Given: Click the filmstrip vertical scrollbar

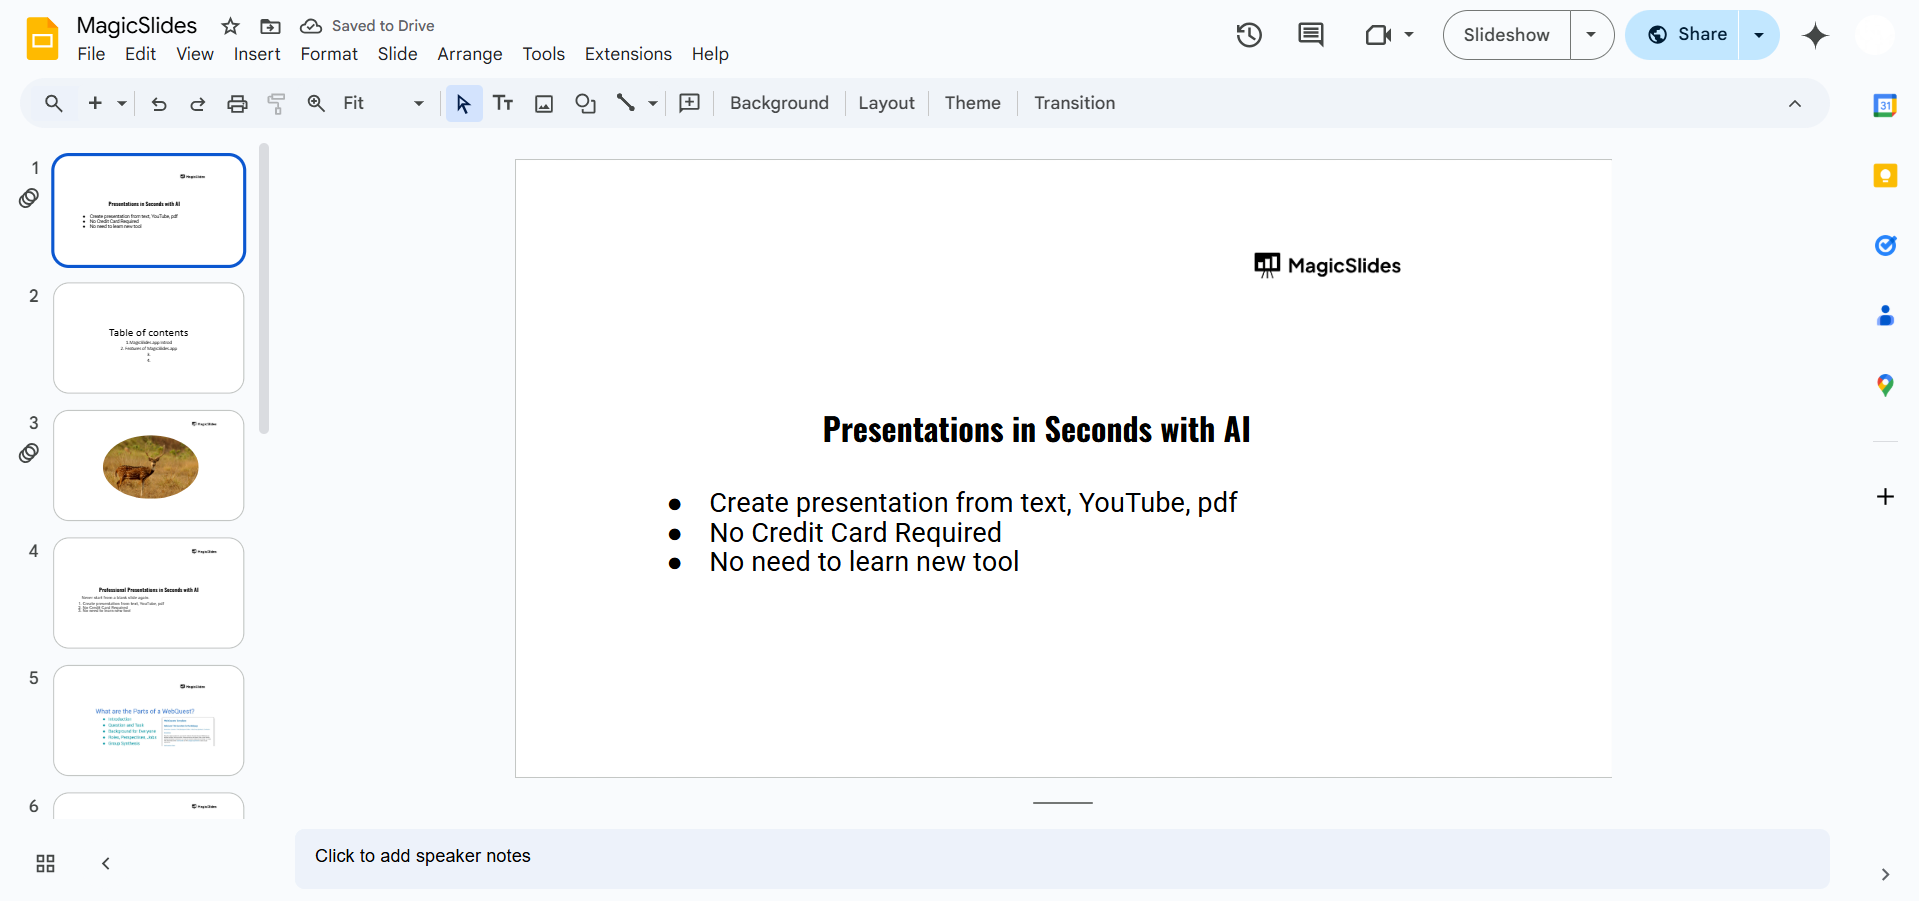Looking at the screenshot, I should click(x=264, y=288).
